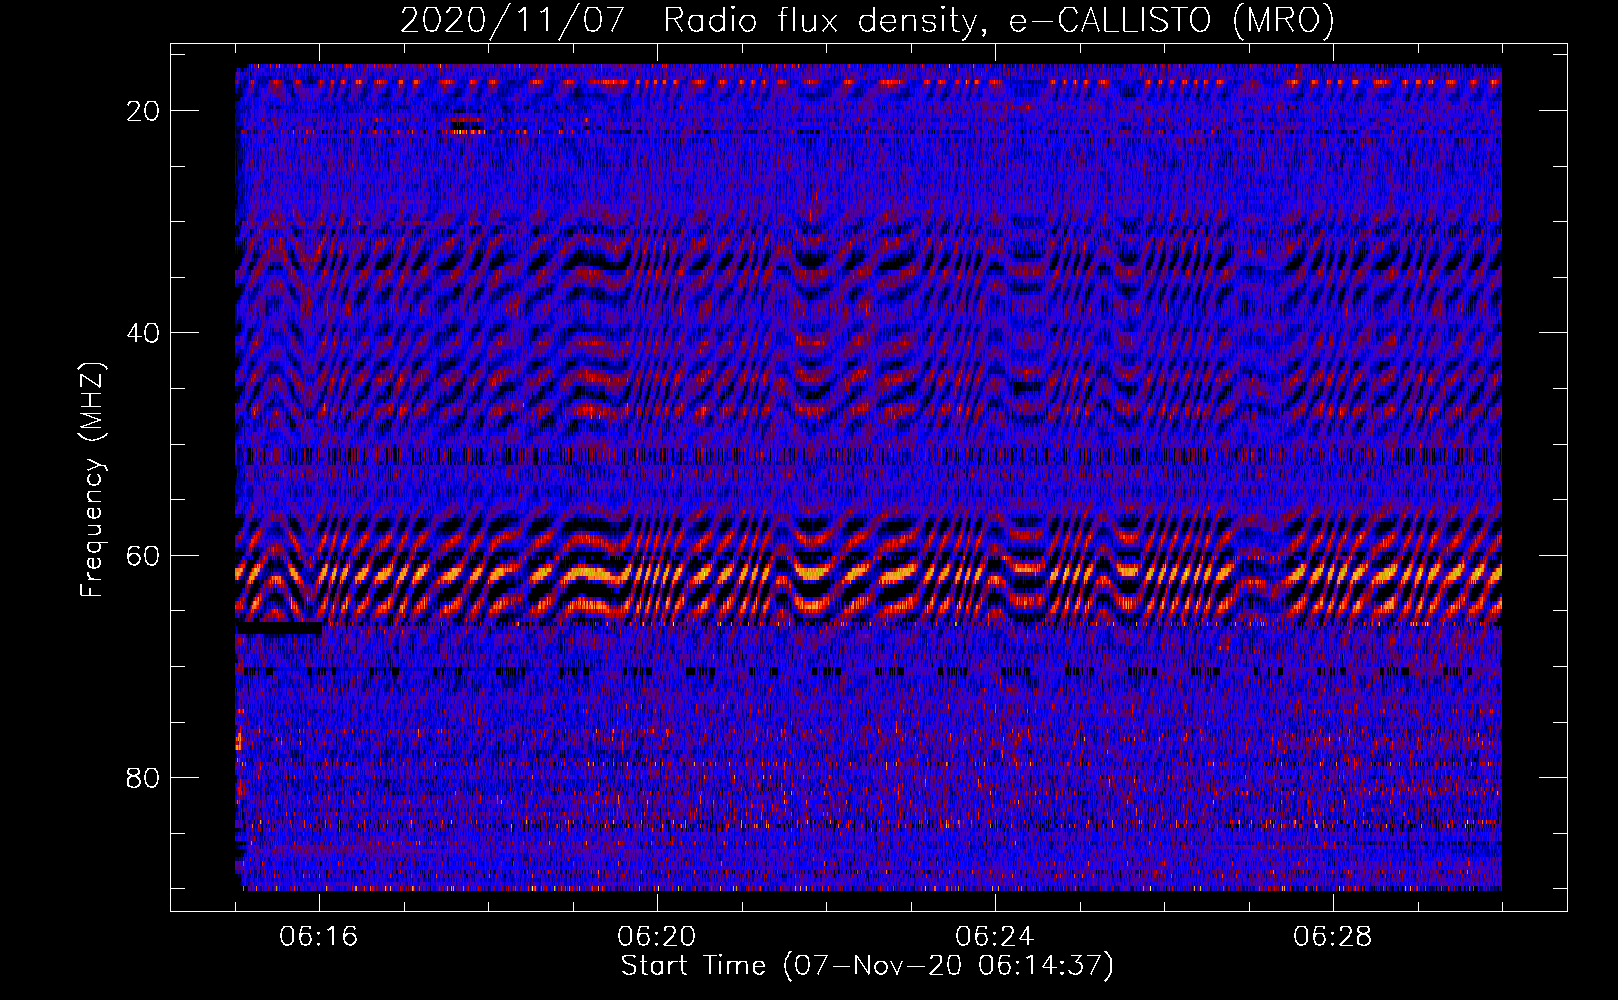This screenshot has width=1618, height=1000.
Task: Click the 40 frequency tick label
Action: (x=144, y=333)
